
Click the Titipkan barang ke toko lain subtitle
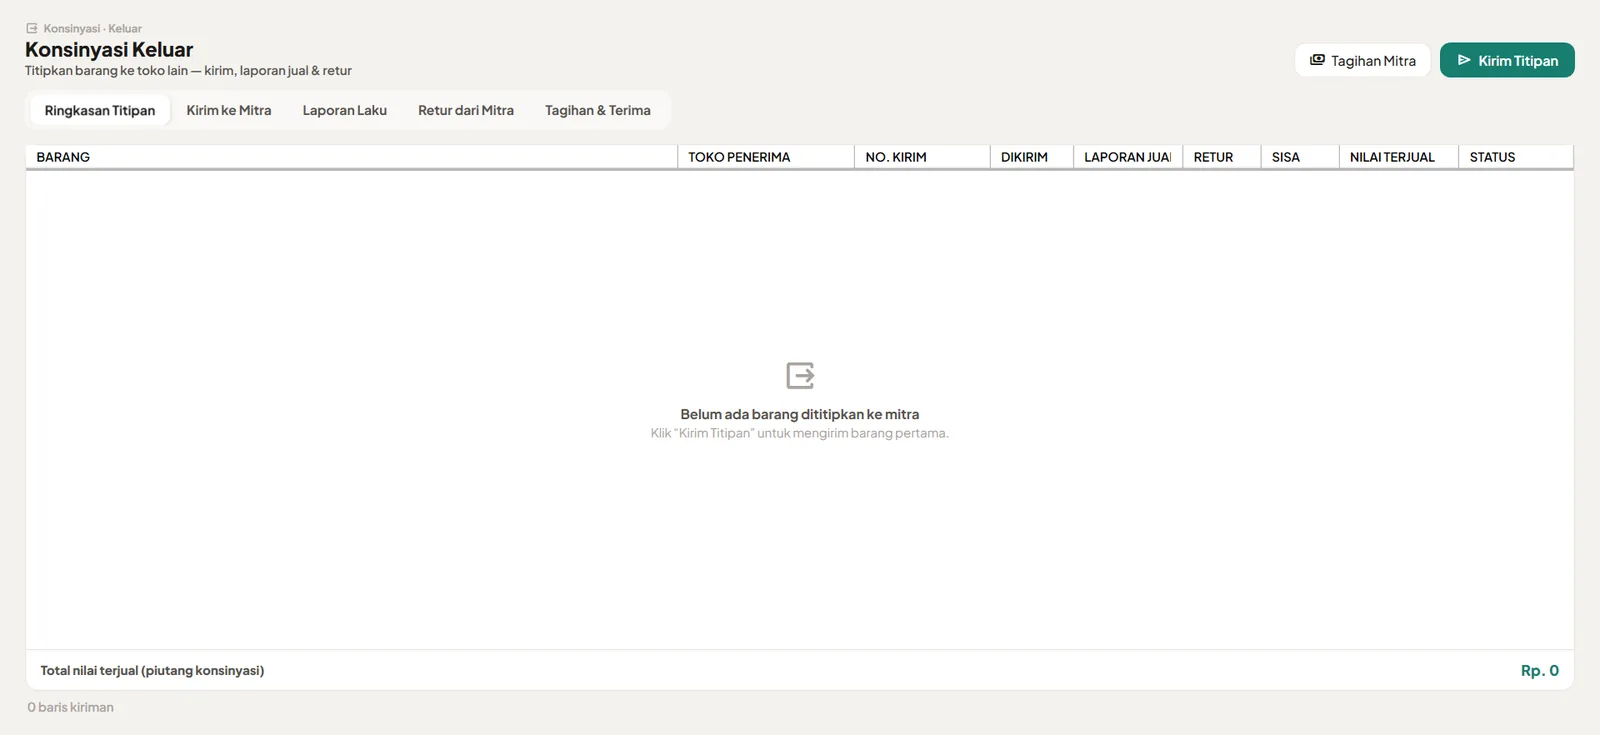pyautogui.click(x=188, y=71)
